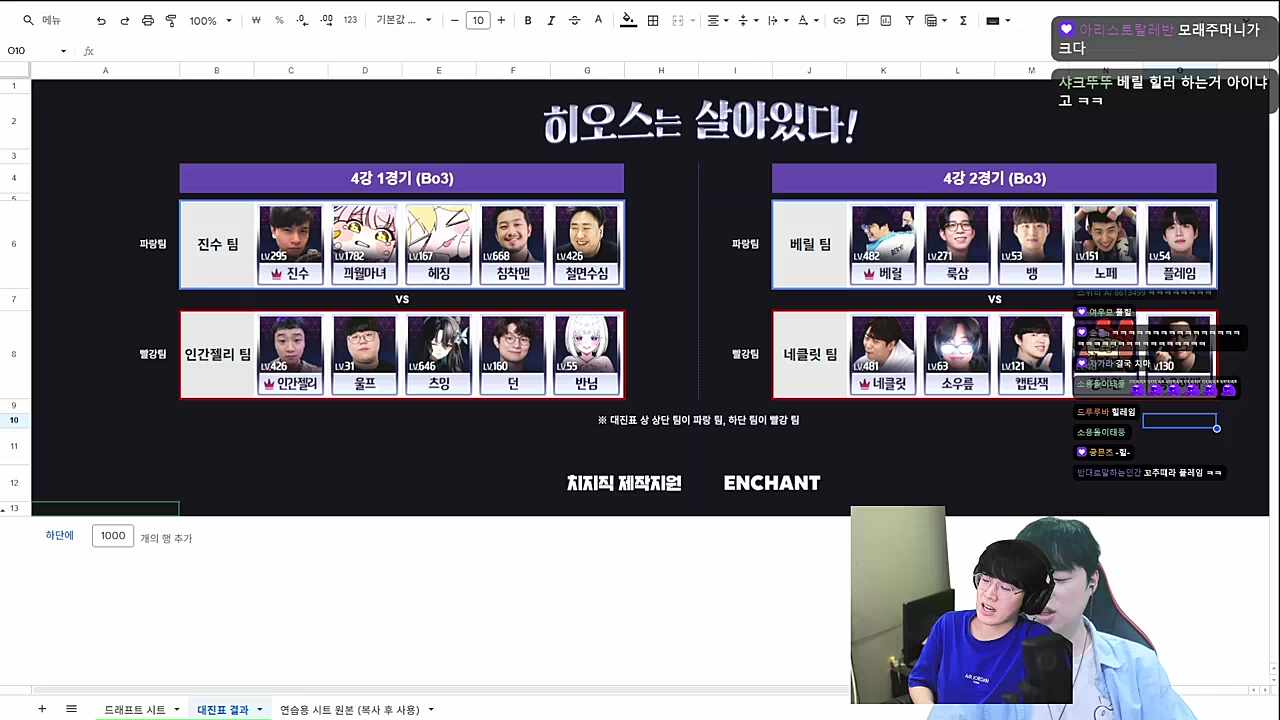Open 연습용 시트 원본 tab dropdown arrow
Image resolution: width=1280 pixels, height=720 pixels.
(431, 710)
